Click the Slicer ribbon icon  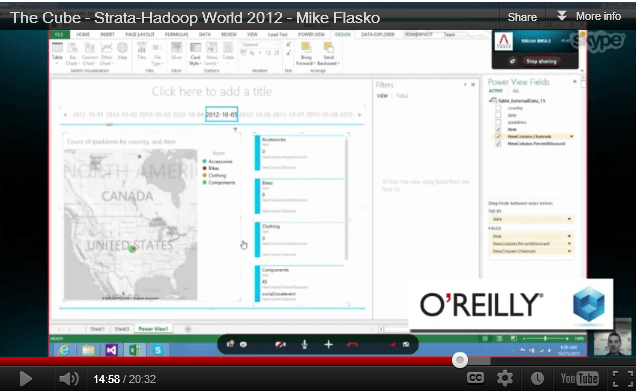(x=176, y=51)
